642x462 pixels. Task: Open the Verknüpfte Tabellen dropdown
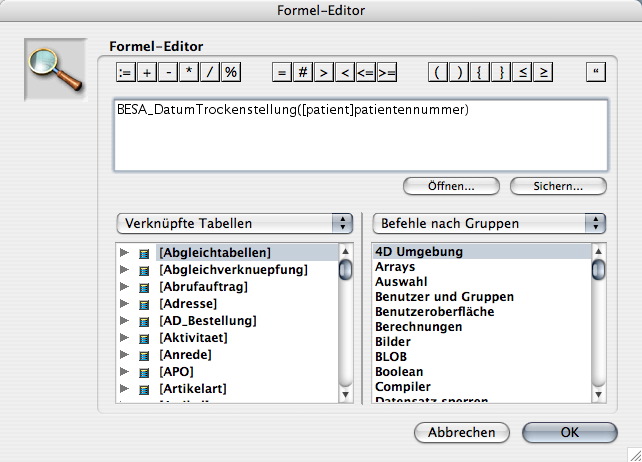pyautogui.click(x=234, y=222)
